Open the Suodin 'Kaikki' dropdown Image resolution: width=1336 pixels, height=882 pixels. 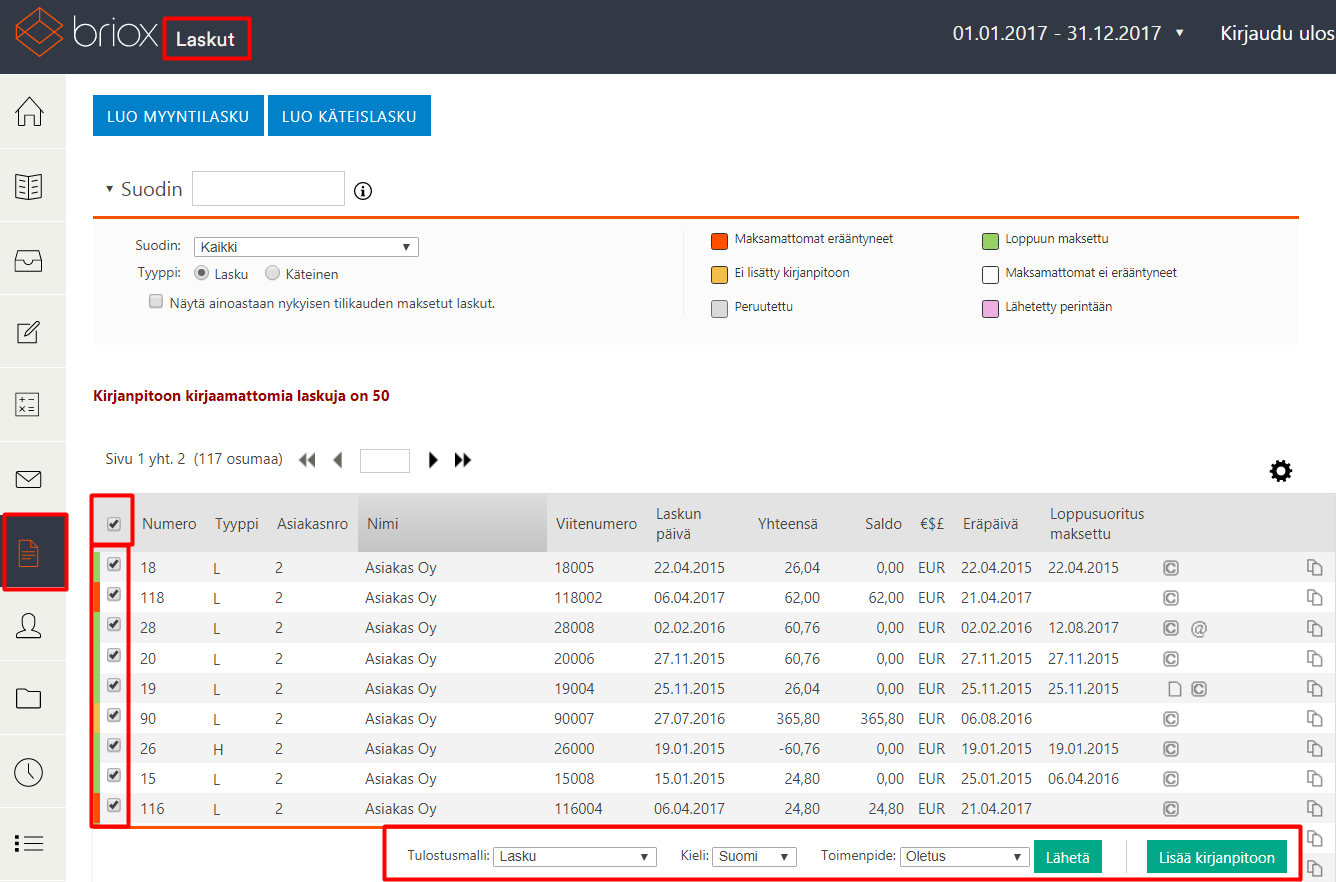click(x=306, y=247)
